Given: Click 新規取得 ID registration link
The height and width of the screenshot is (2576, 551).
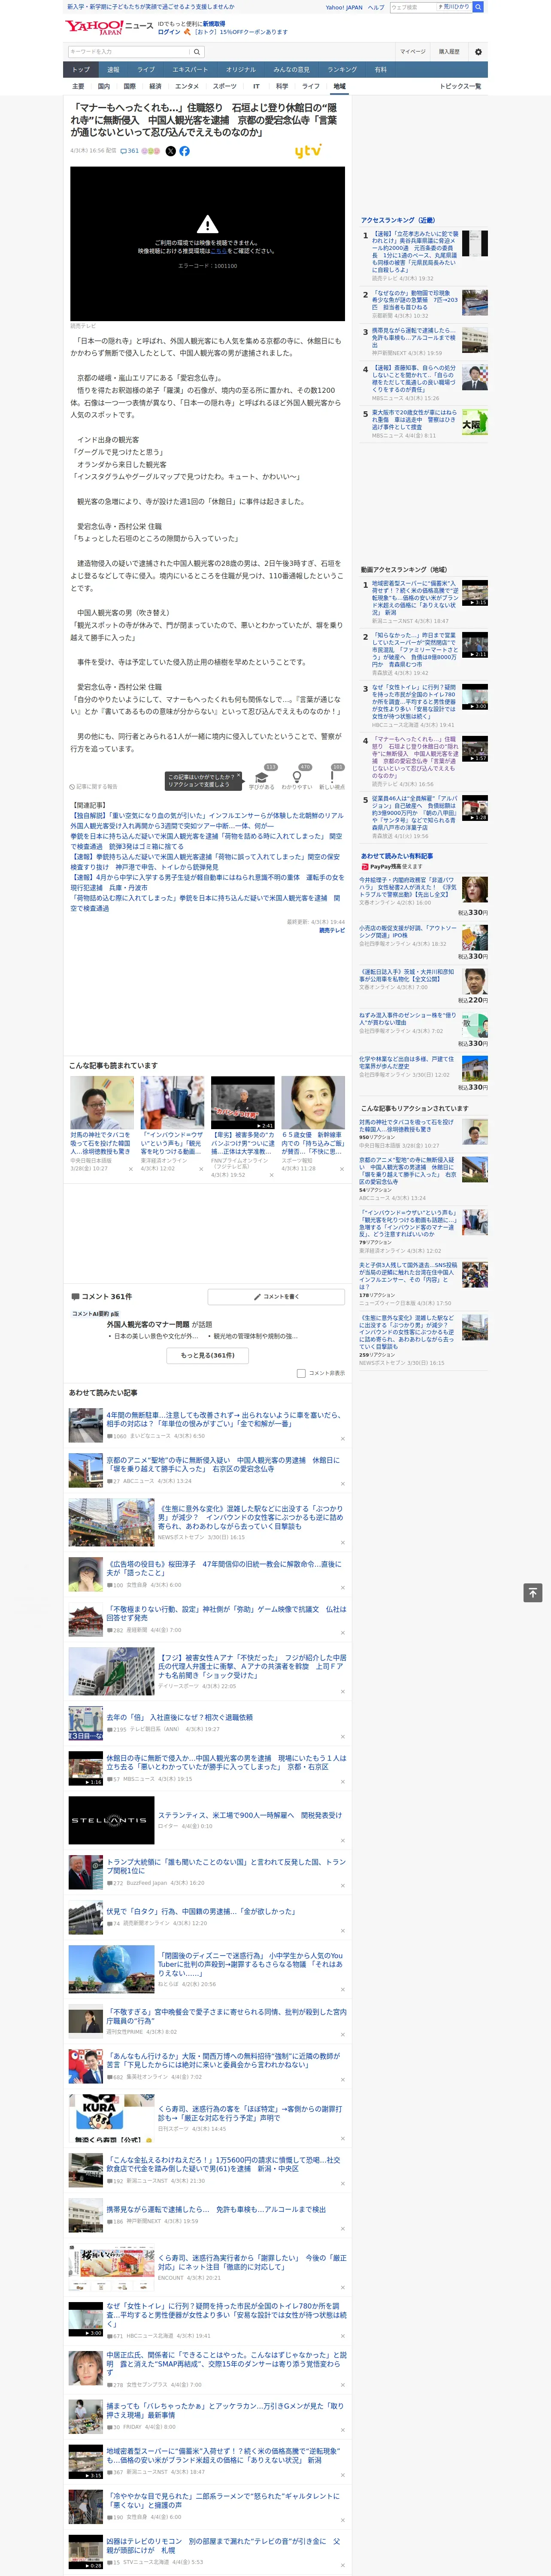Looking at the screenshot, I should tap(214, 23).
